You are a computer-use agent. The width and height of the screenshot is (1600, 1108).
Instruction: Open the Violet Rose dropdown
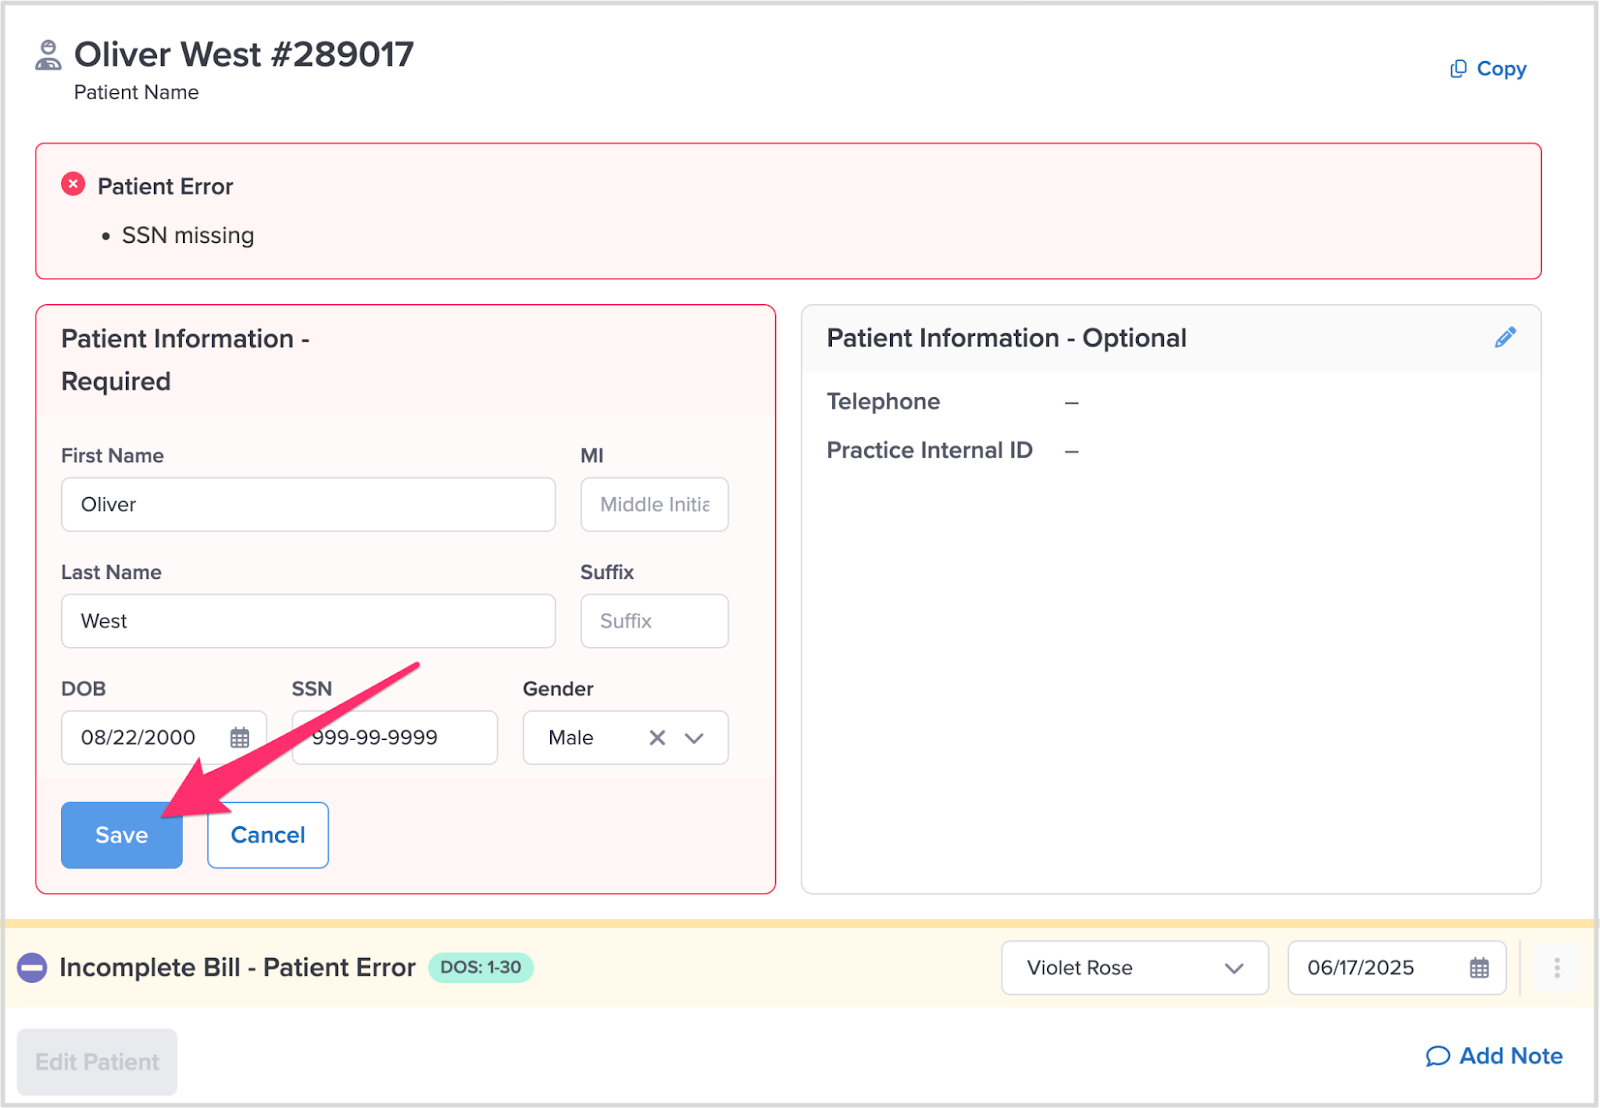1135,968
